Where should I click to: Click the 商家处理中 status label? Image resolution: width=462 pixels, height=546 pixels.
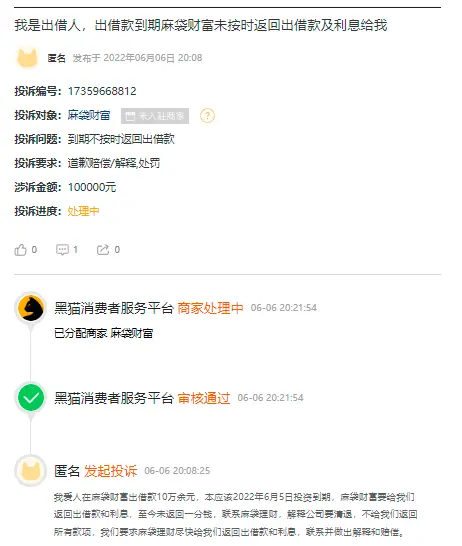(210, 308)
